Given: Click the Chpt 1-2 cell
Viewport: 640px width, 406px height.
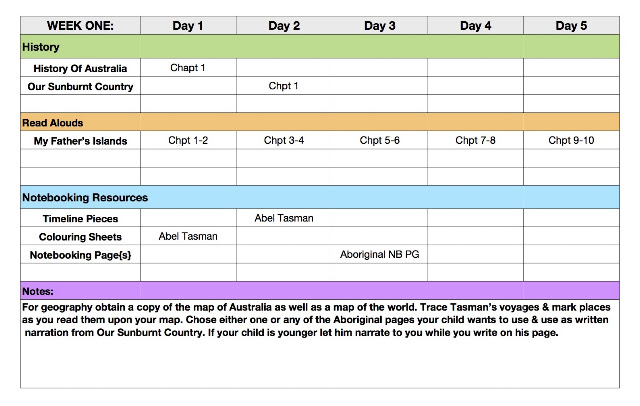Looking at the screenshot, I should coord(188,140).
